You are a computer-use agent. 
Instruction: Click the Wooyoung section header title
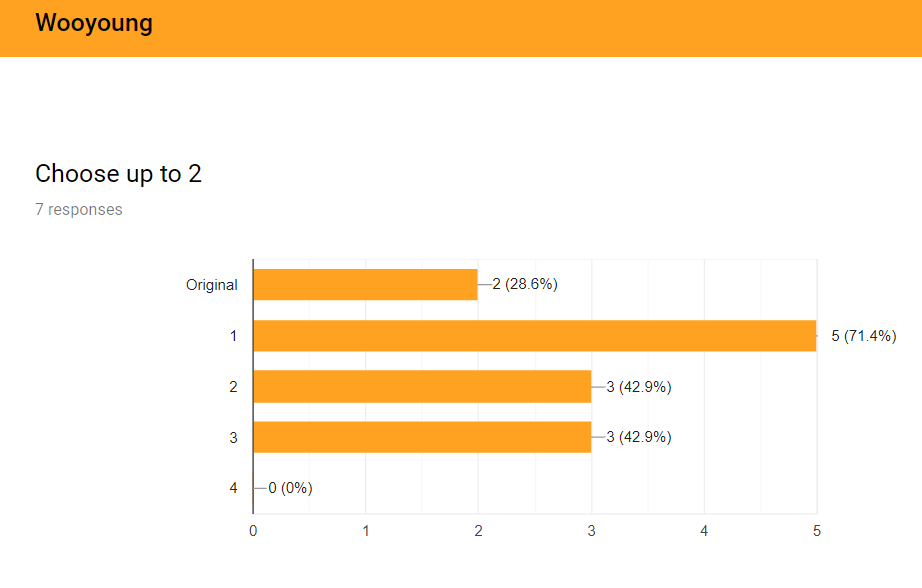[x=94, y=23]
